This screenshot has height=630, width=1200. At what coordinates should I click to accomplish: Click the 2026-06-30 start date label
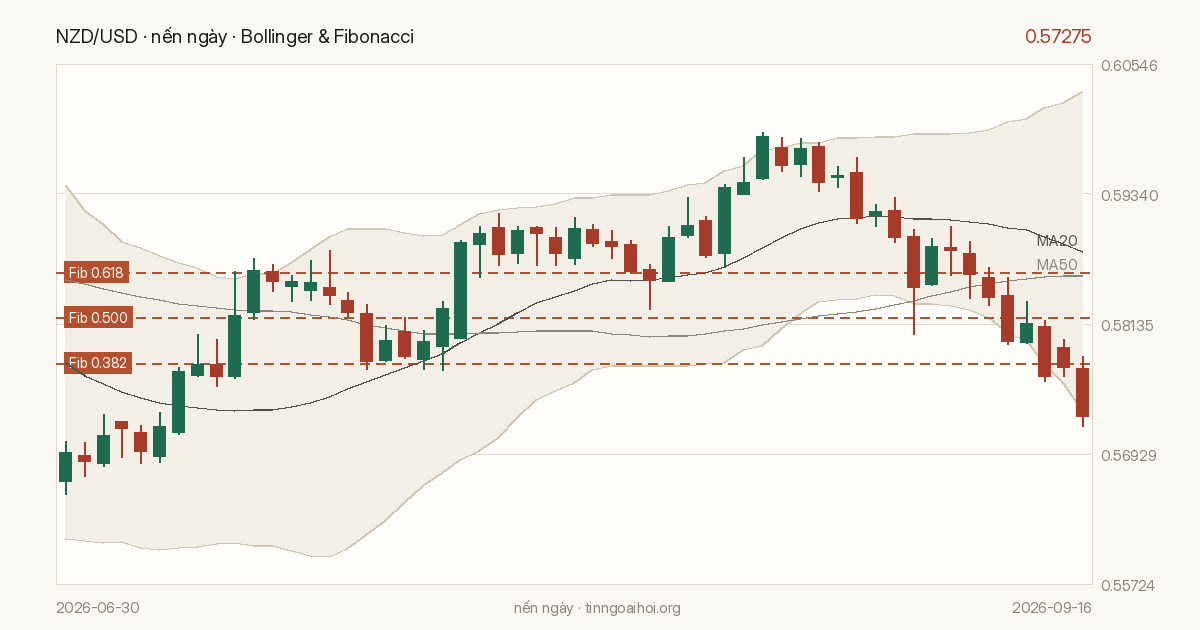point(98,608)
